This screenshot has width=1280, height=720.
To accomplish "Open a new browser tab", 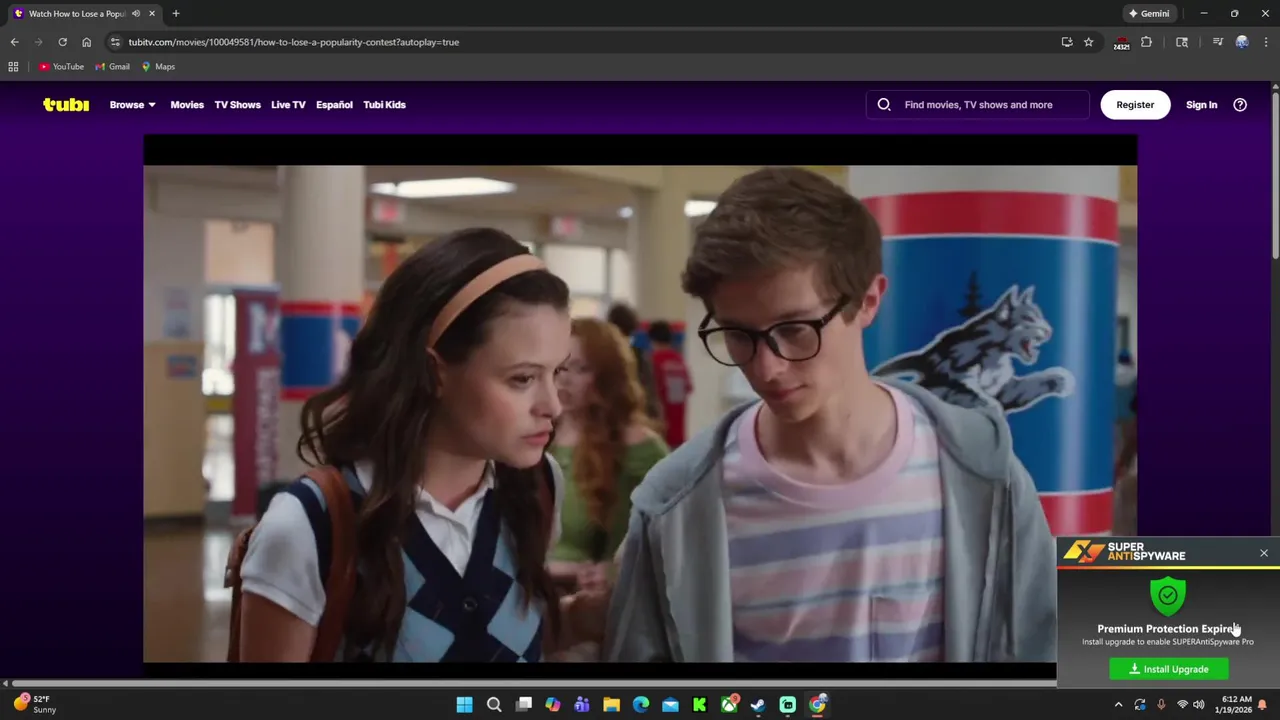I will pos(176,14).
